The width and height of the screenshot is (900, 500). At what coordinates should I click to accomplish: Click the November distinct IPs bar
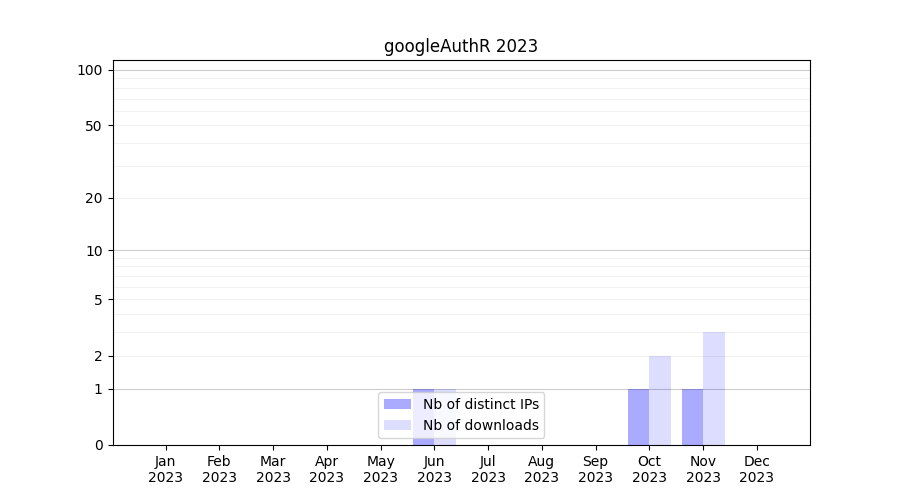point(692,417)
